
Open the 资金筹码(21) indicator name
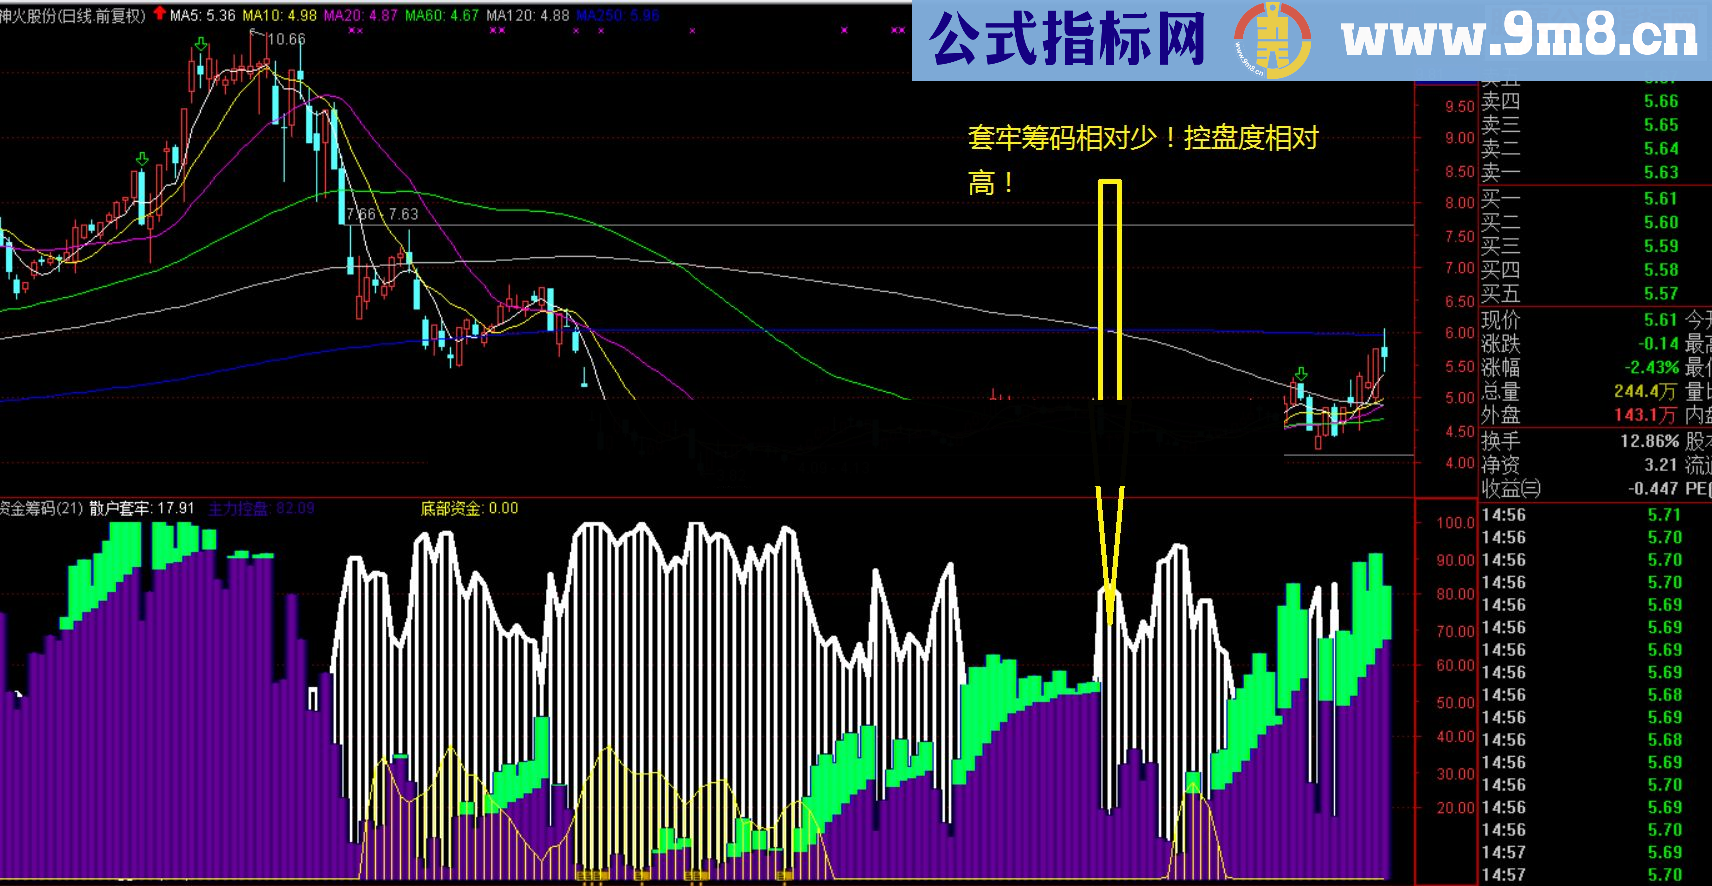click(x=42, y=508)
